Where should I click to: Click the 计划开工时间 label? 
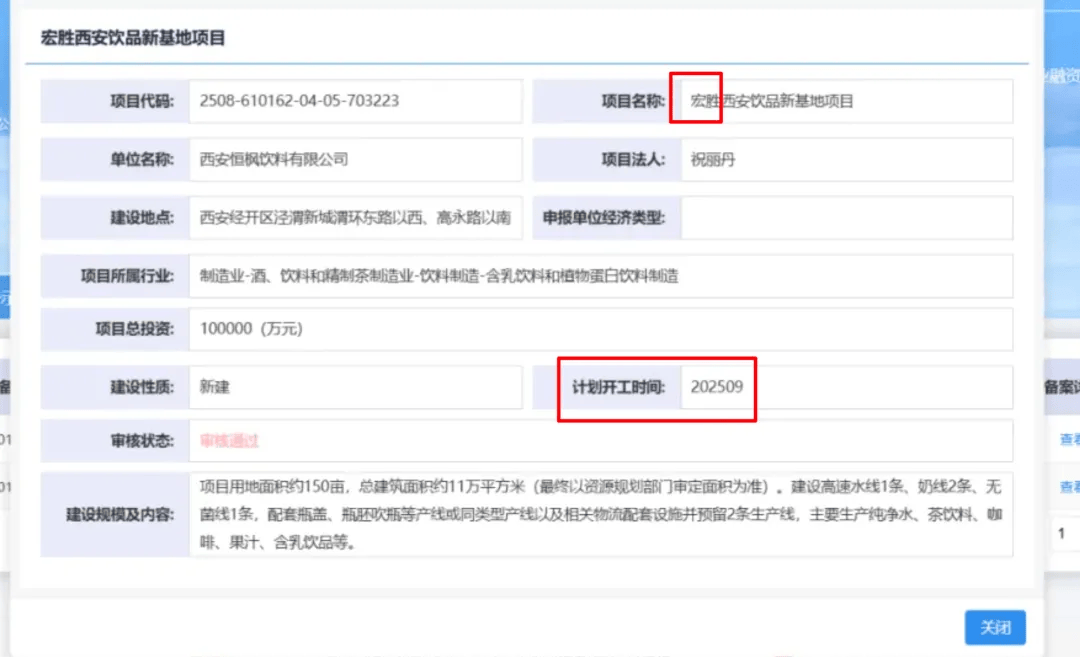[x=619, y=387]
